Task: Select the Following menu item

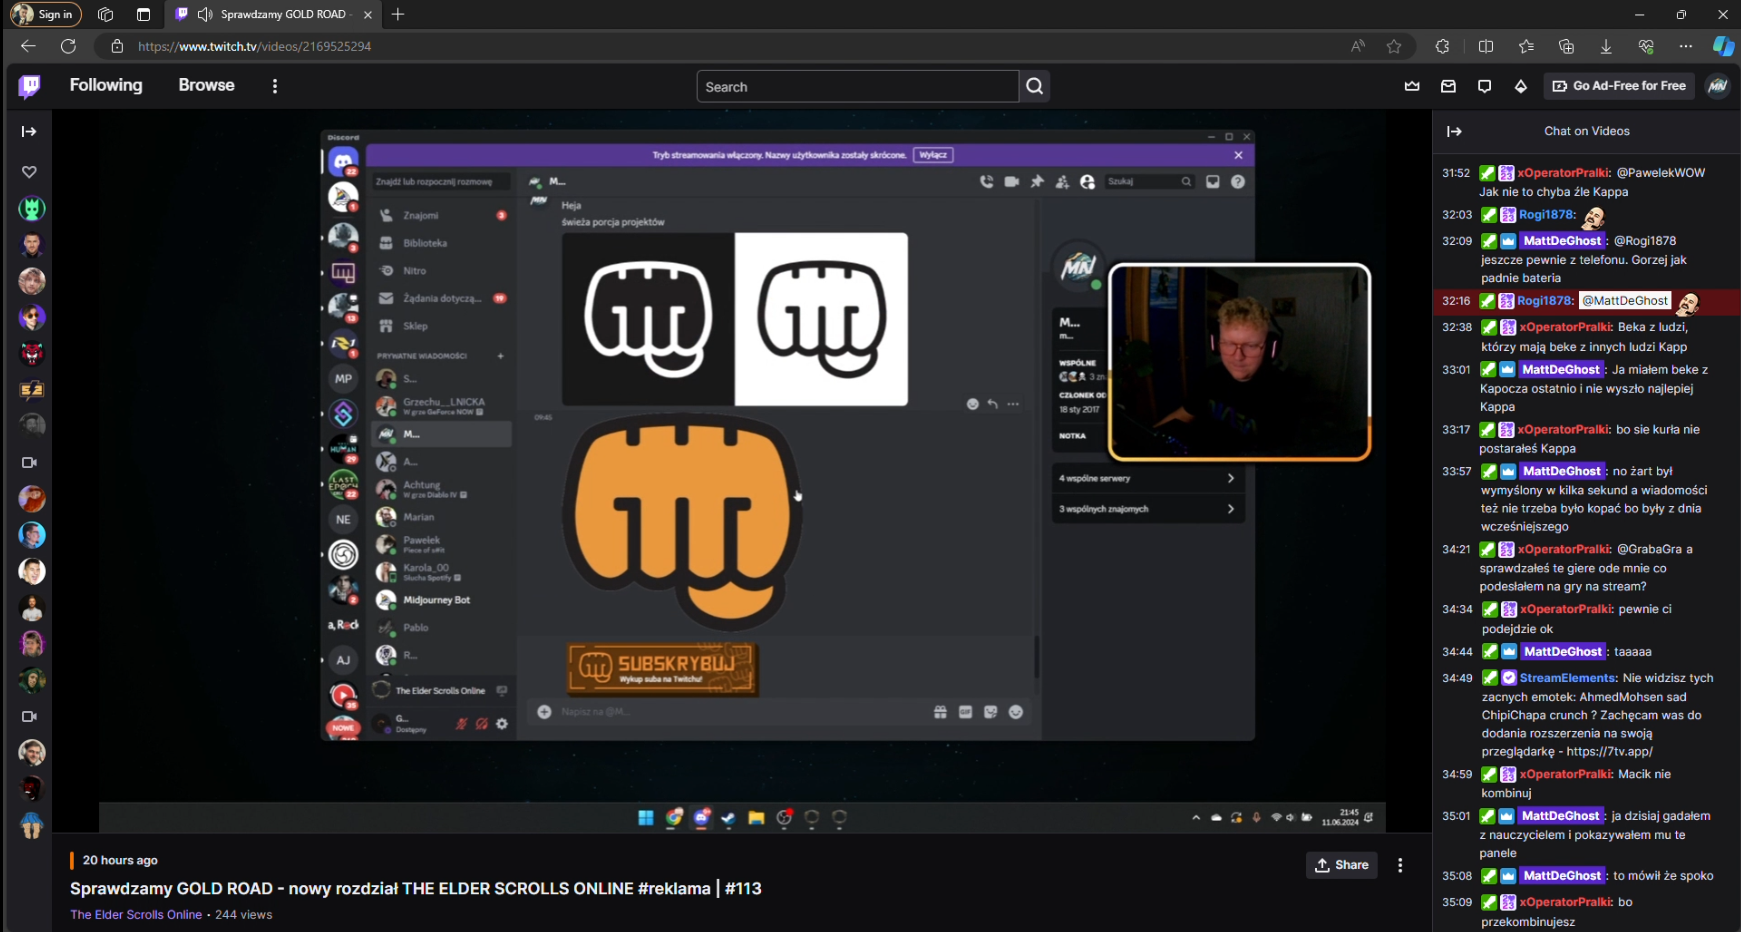Action: [x=105, y=86]
